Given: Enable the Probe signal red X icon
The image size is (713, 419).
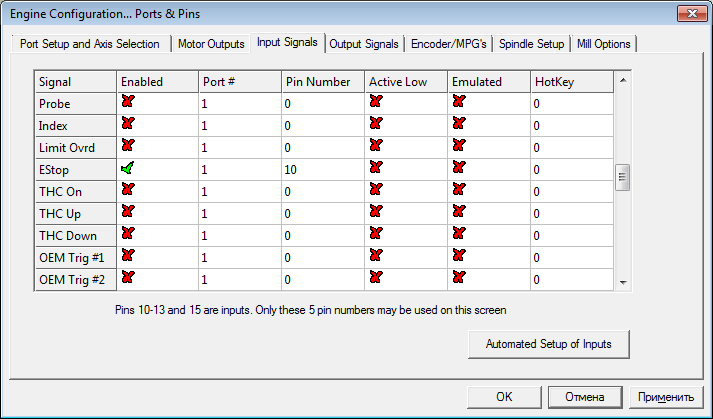Looking at the screenshot, I should pos(128,102).
